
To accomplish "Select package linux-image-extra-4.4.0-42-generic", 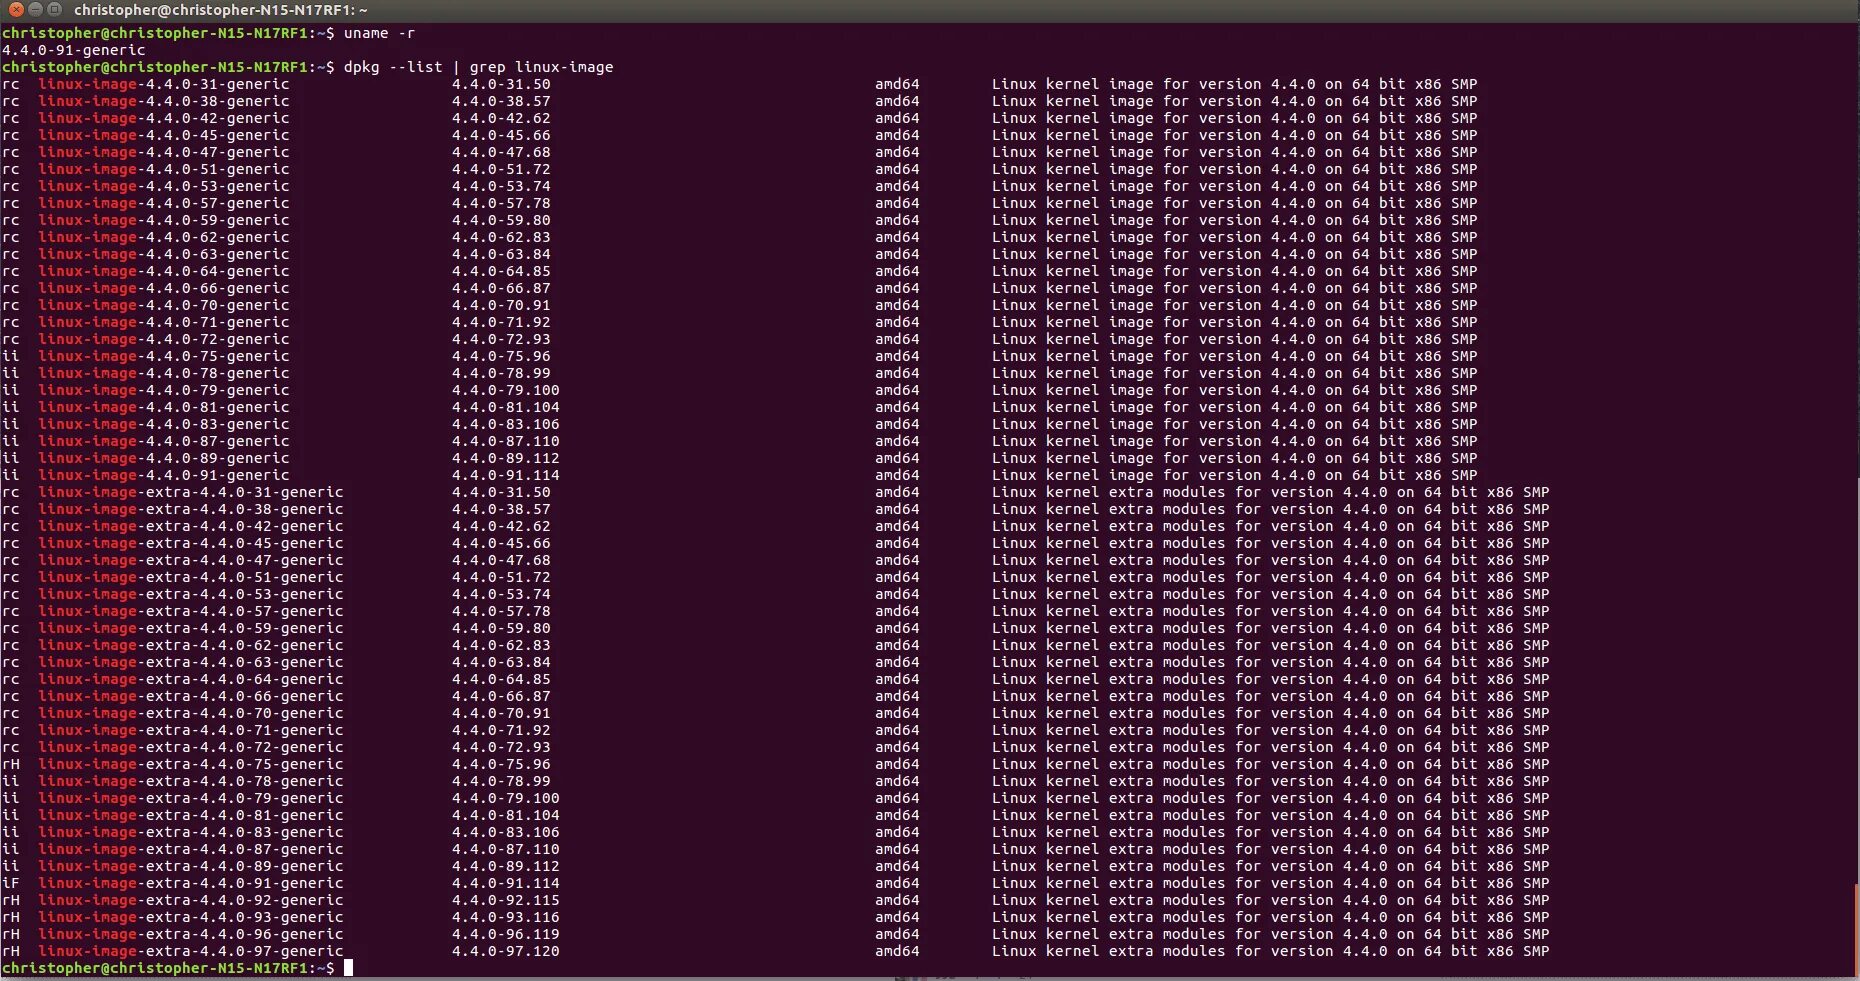I will (x=191, y=526).
